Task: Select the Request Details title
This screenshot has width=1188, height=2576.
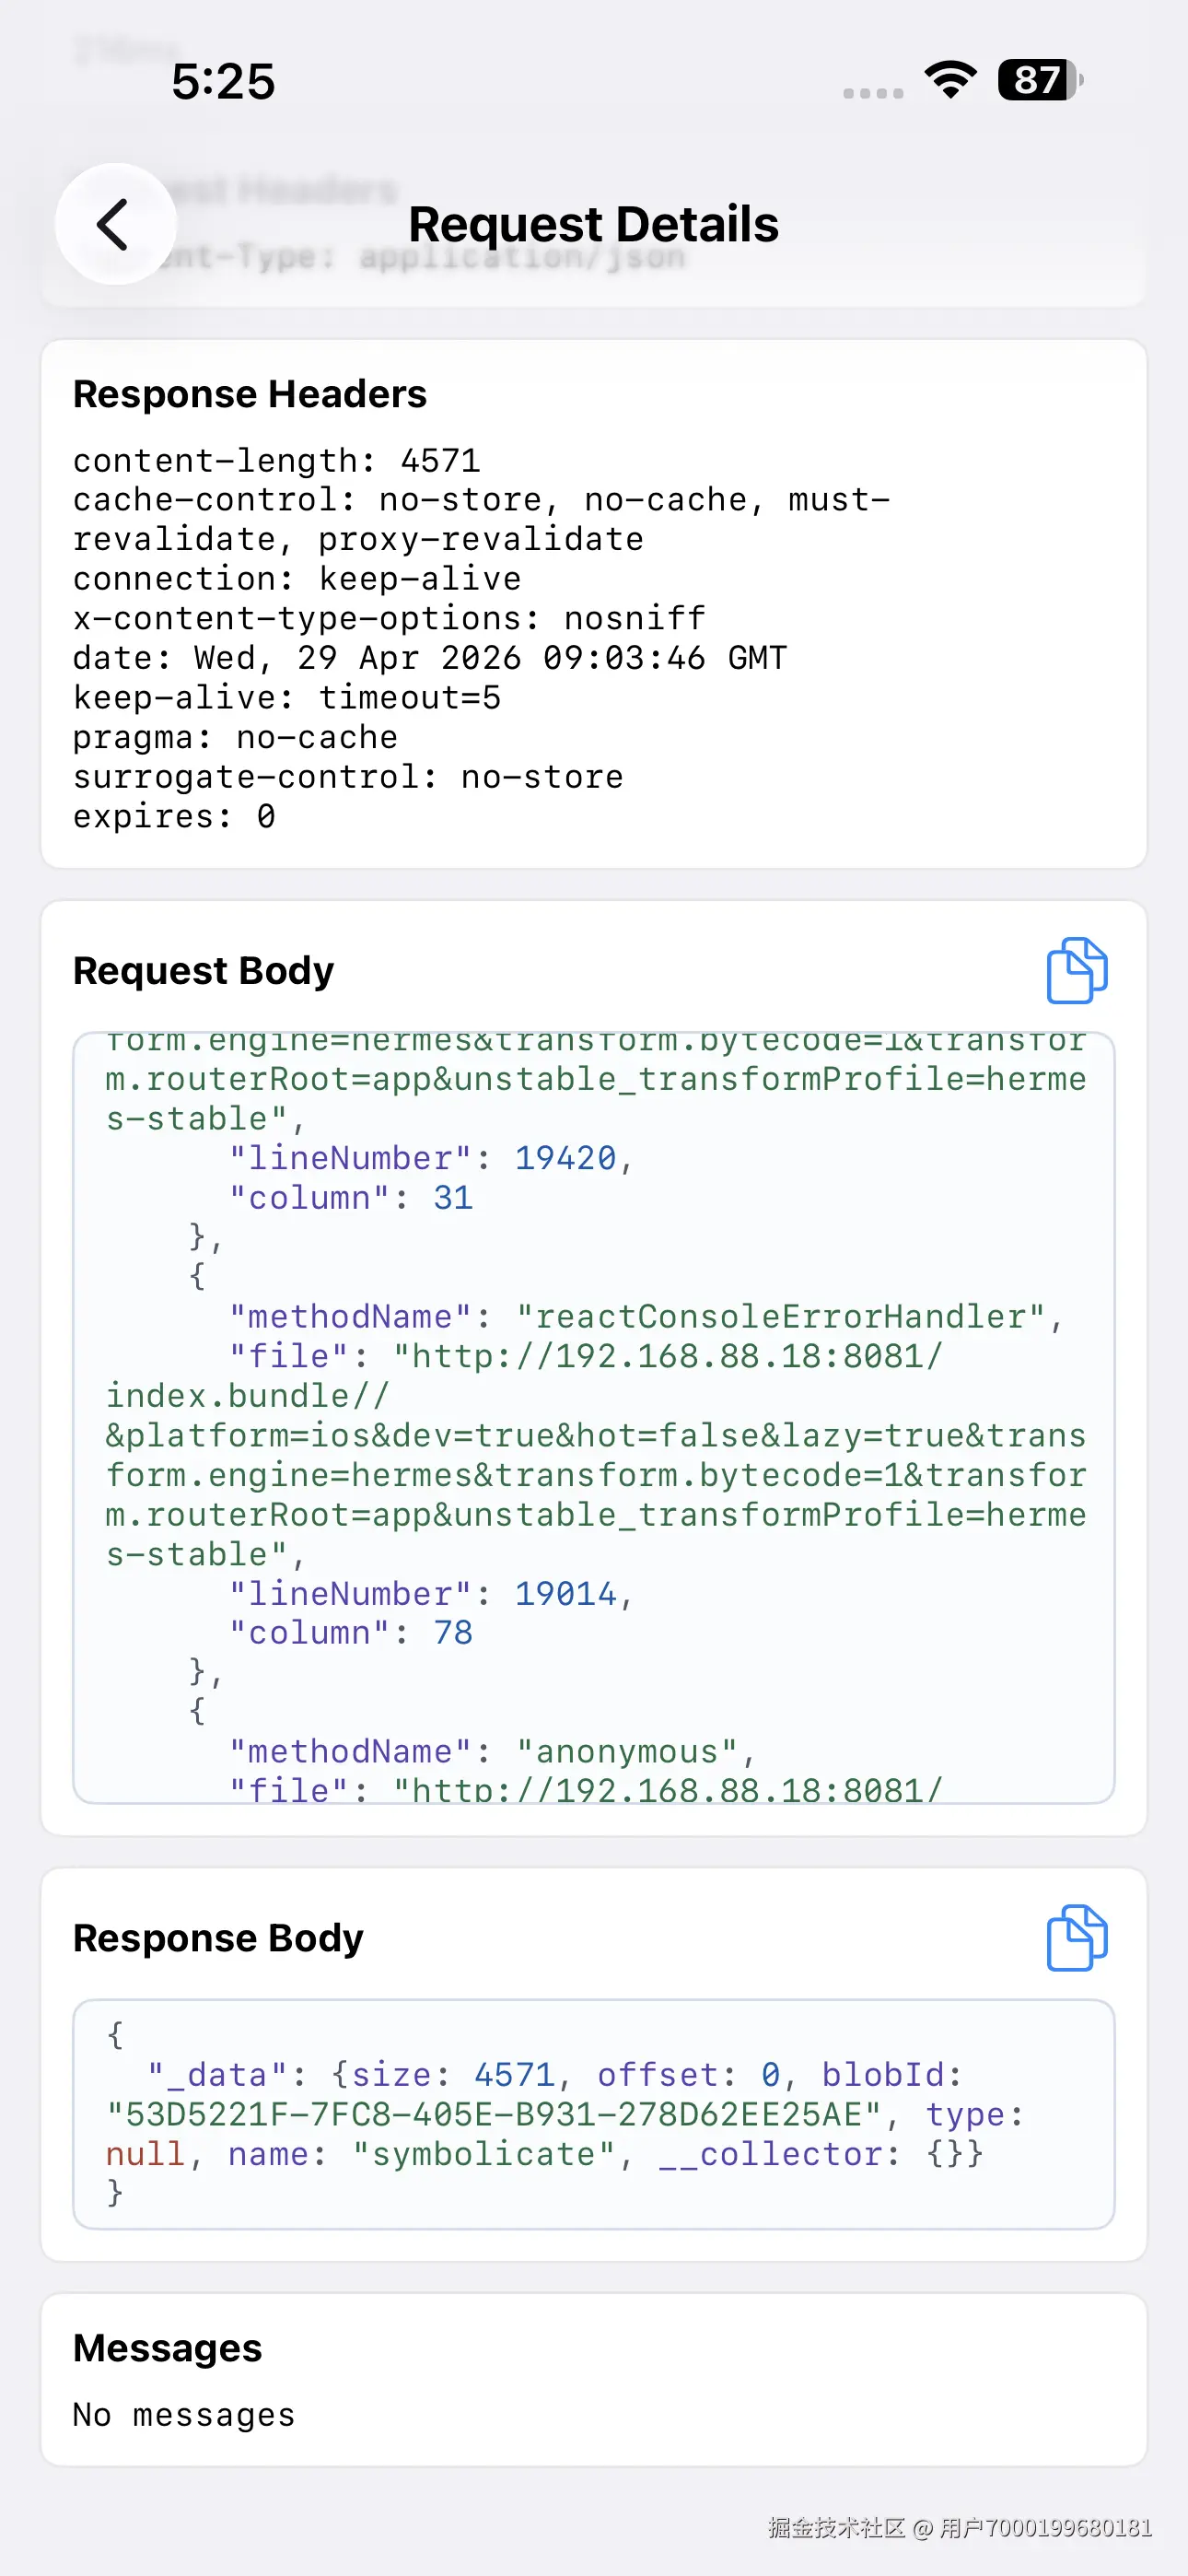Action: click(x=594, y=224)
